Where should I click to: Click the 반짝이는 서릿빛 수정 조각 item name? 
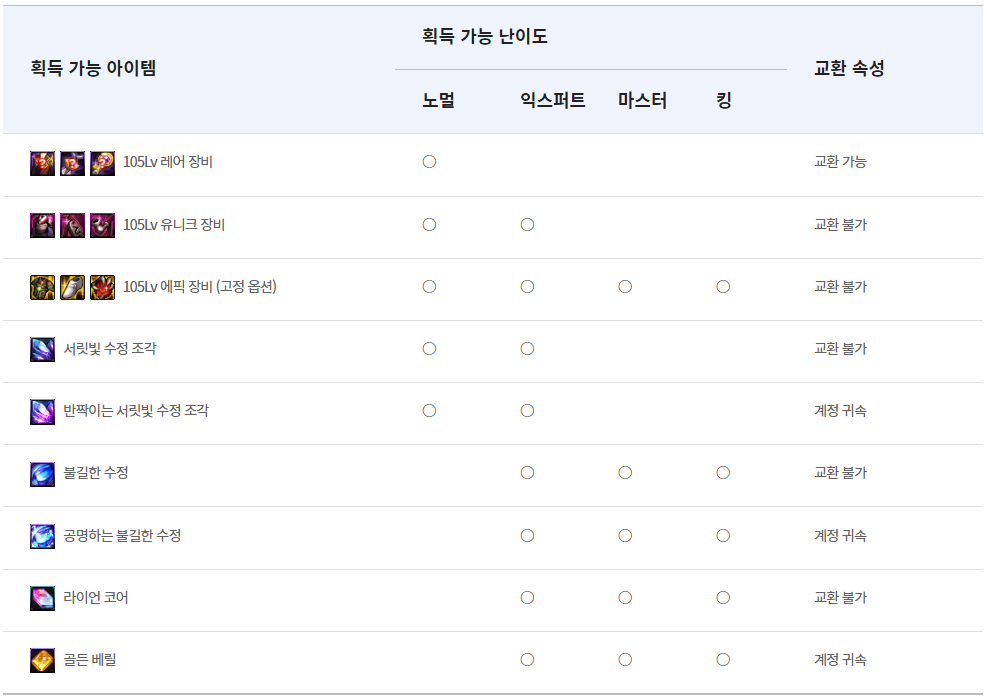pos(136,411)
